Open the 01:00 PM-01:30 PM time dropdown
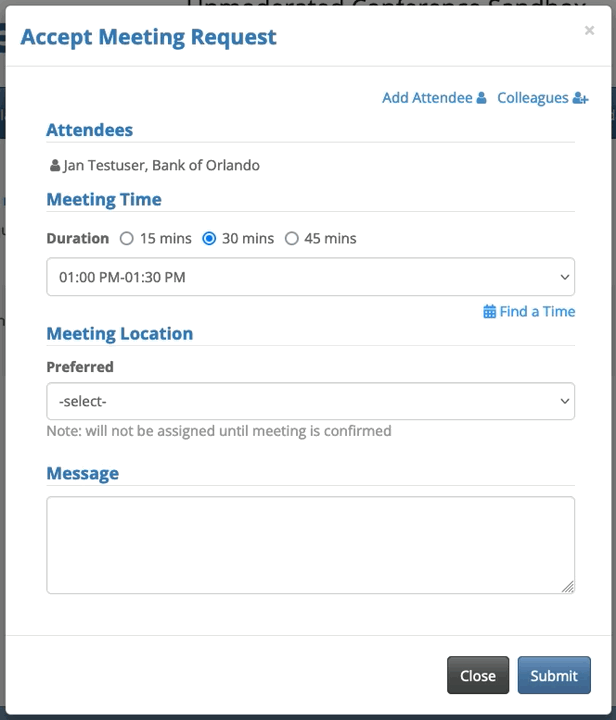 click(310, 277)
